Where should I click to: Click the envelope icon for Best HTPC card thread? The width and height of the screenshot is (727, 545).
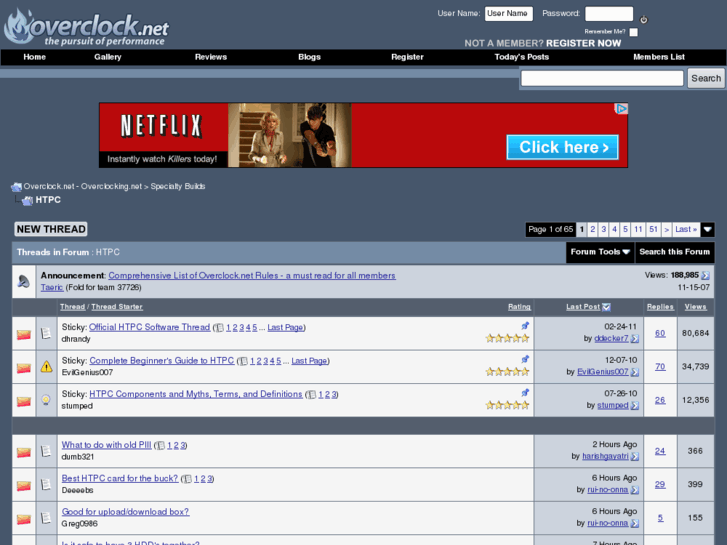24,485
